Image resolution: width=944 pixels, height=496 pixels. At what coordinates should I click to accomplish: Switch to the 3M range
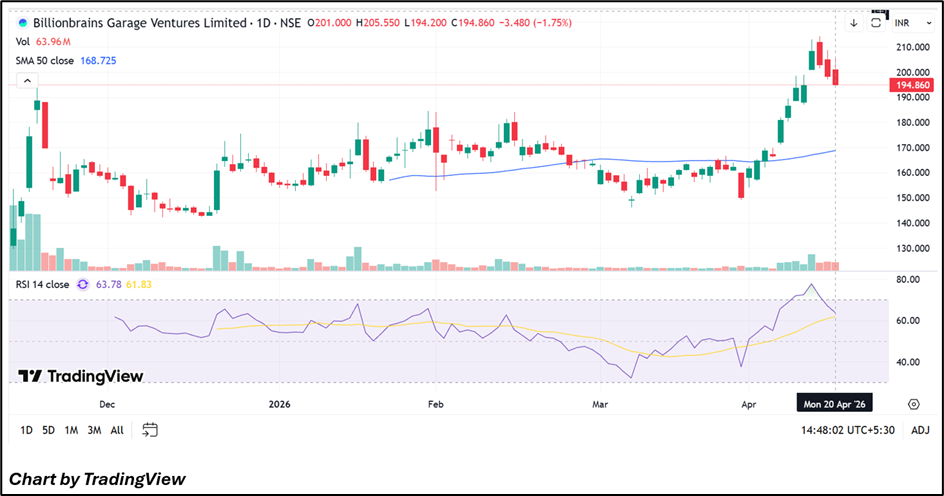click(94, 430)
